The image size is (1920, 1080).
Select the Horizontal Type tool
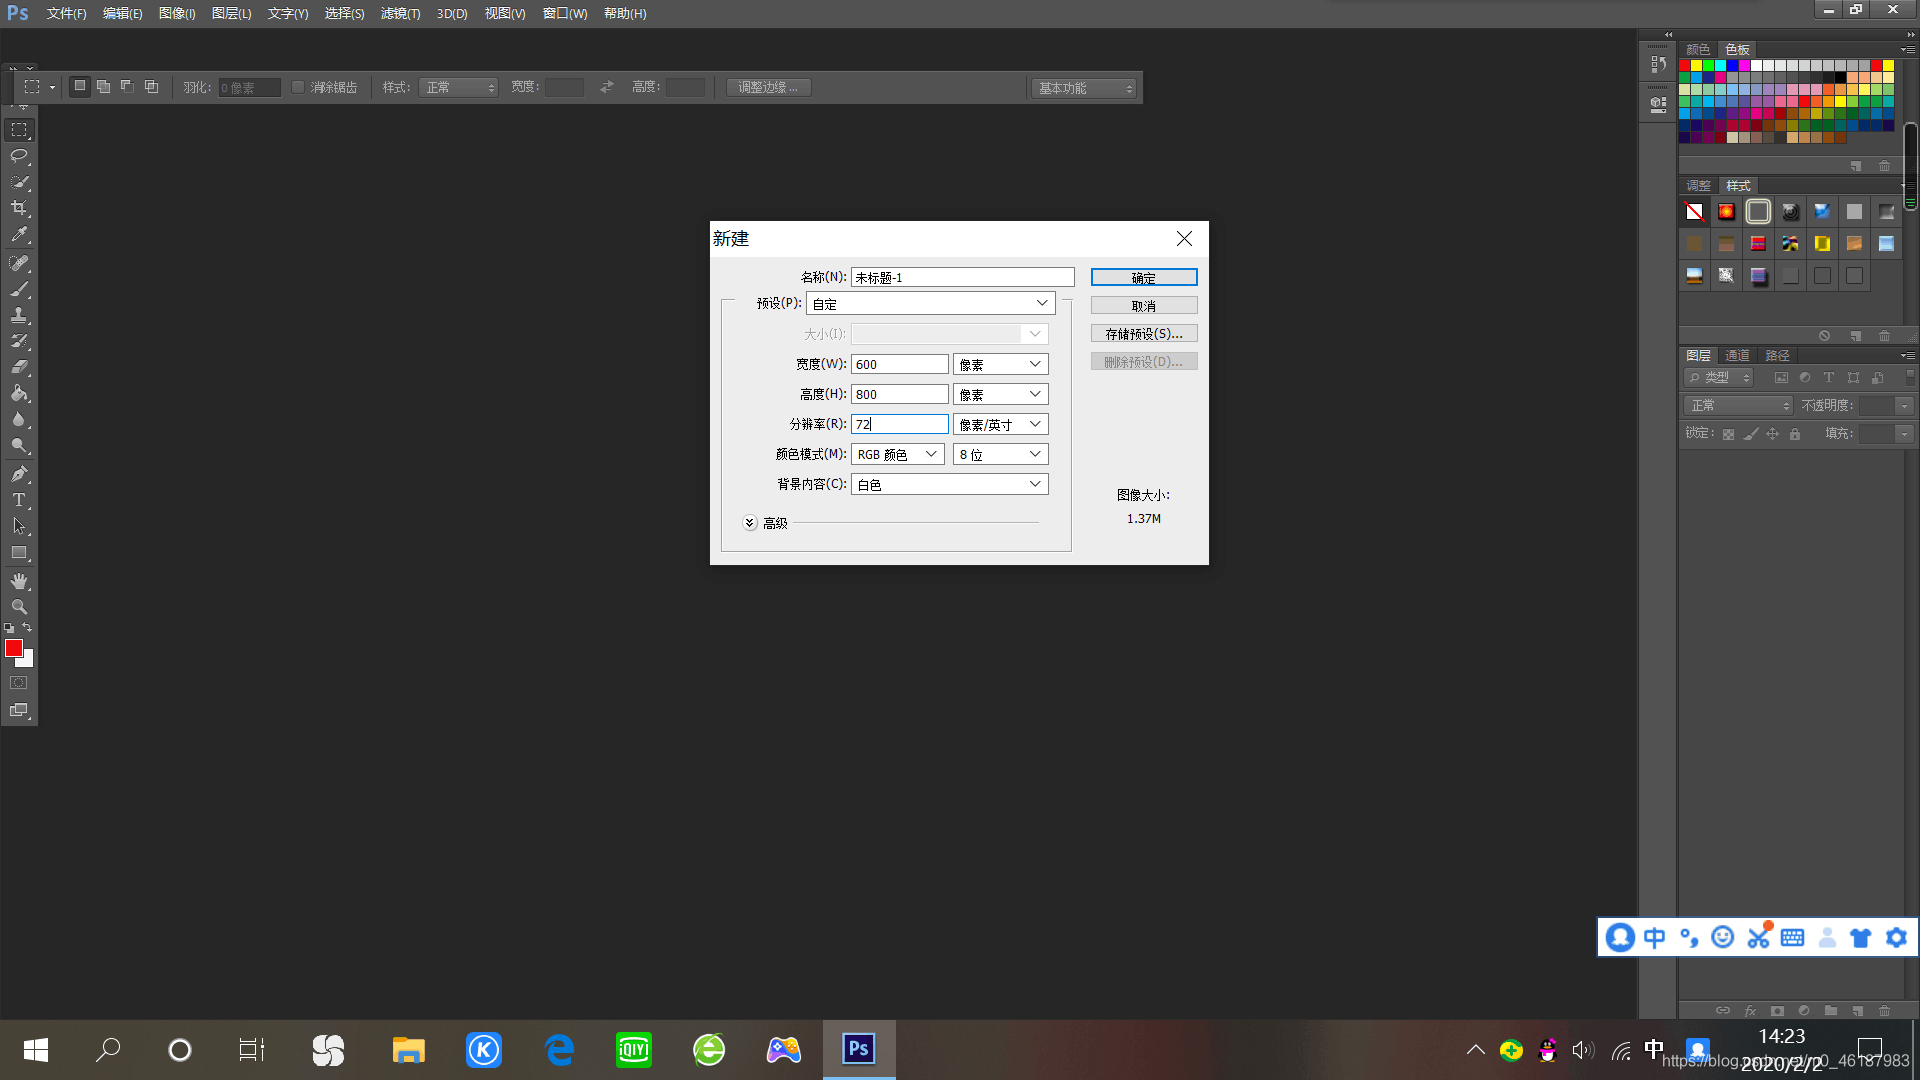(x=19, y=500)
